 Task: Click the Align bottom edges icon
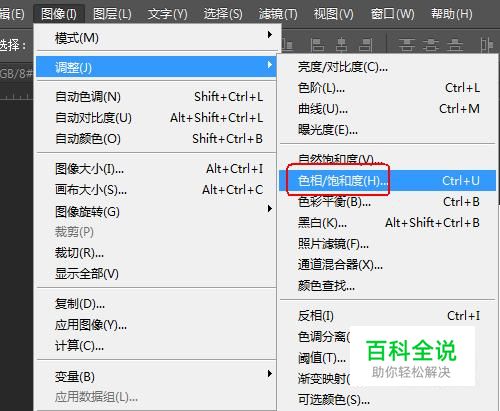(x=287, y=45)
